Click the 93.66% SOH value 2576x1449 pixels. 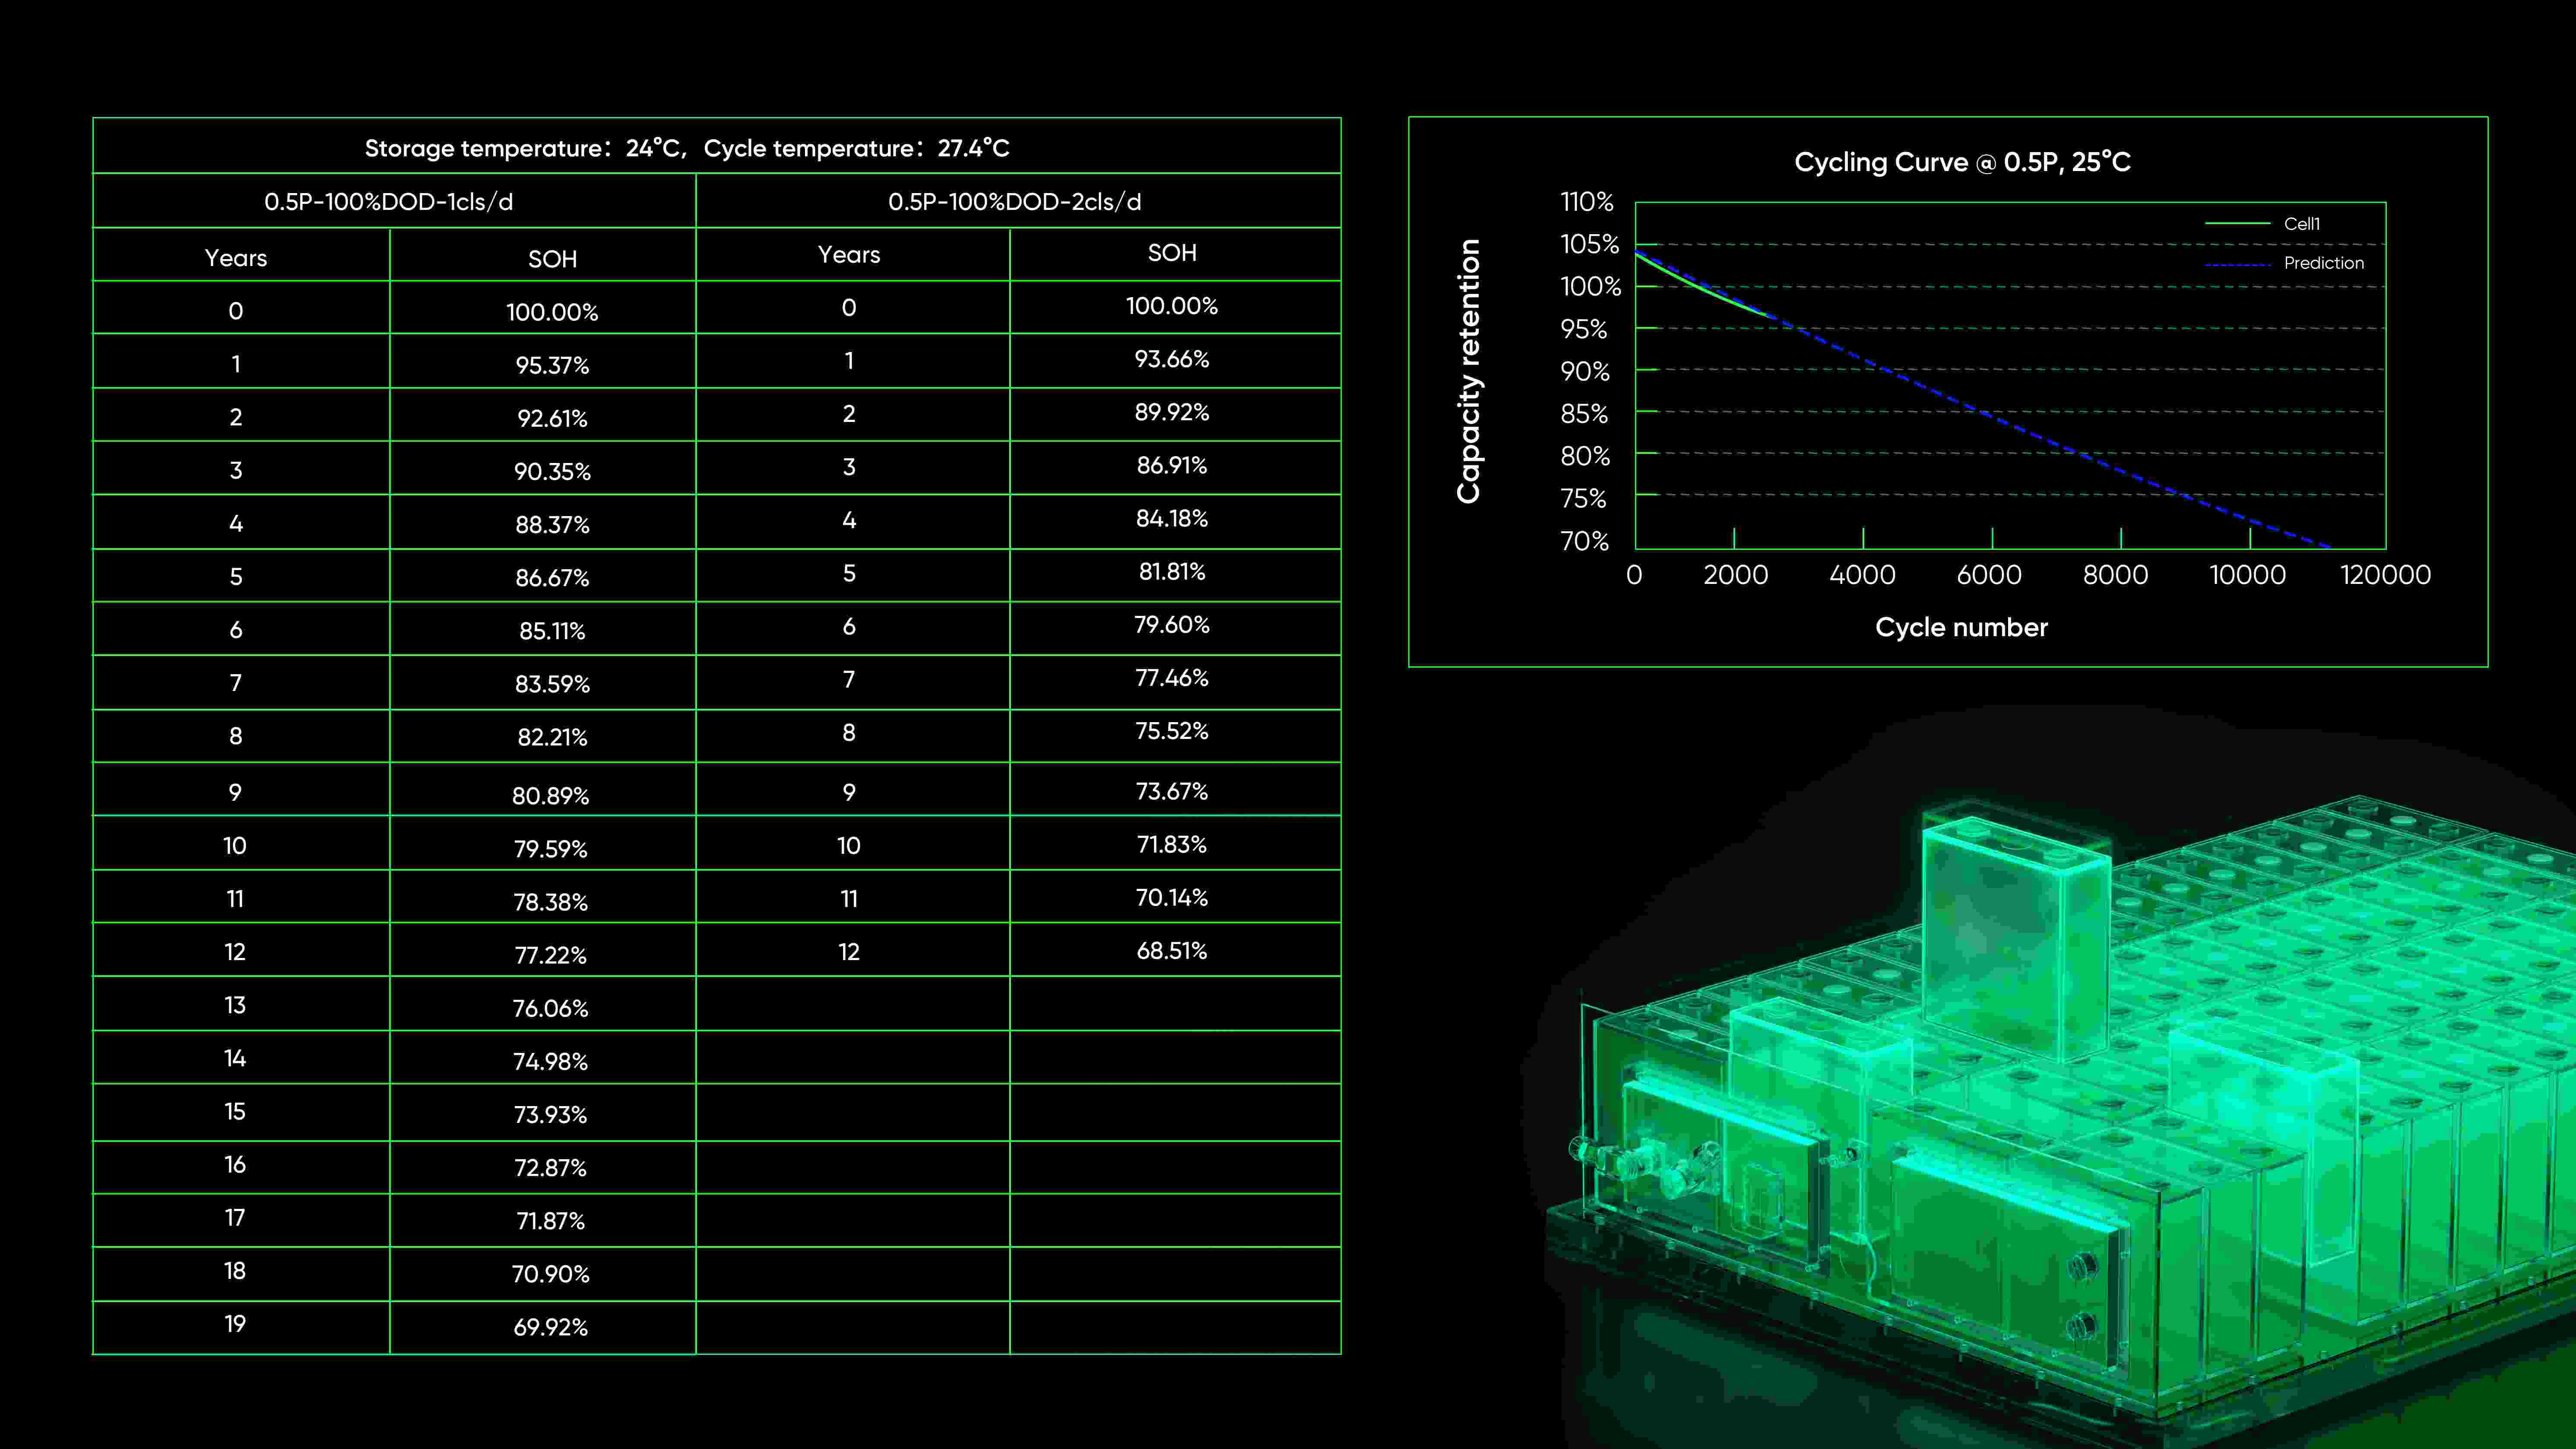1172,359
